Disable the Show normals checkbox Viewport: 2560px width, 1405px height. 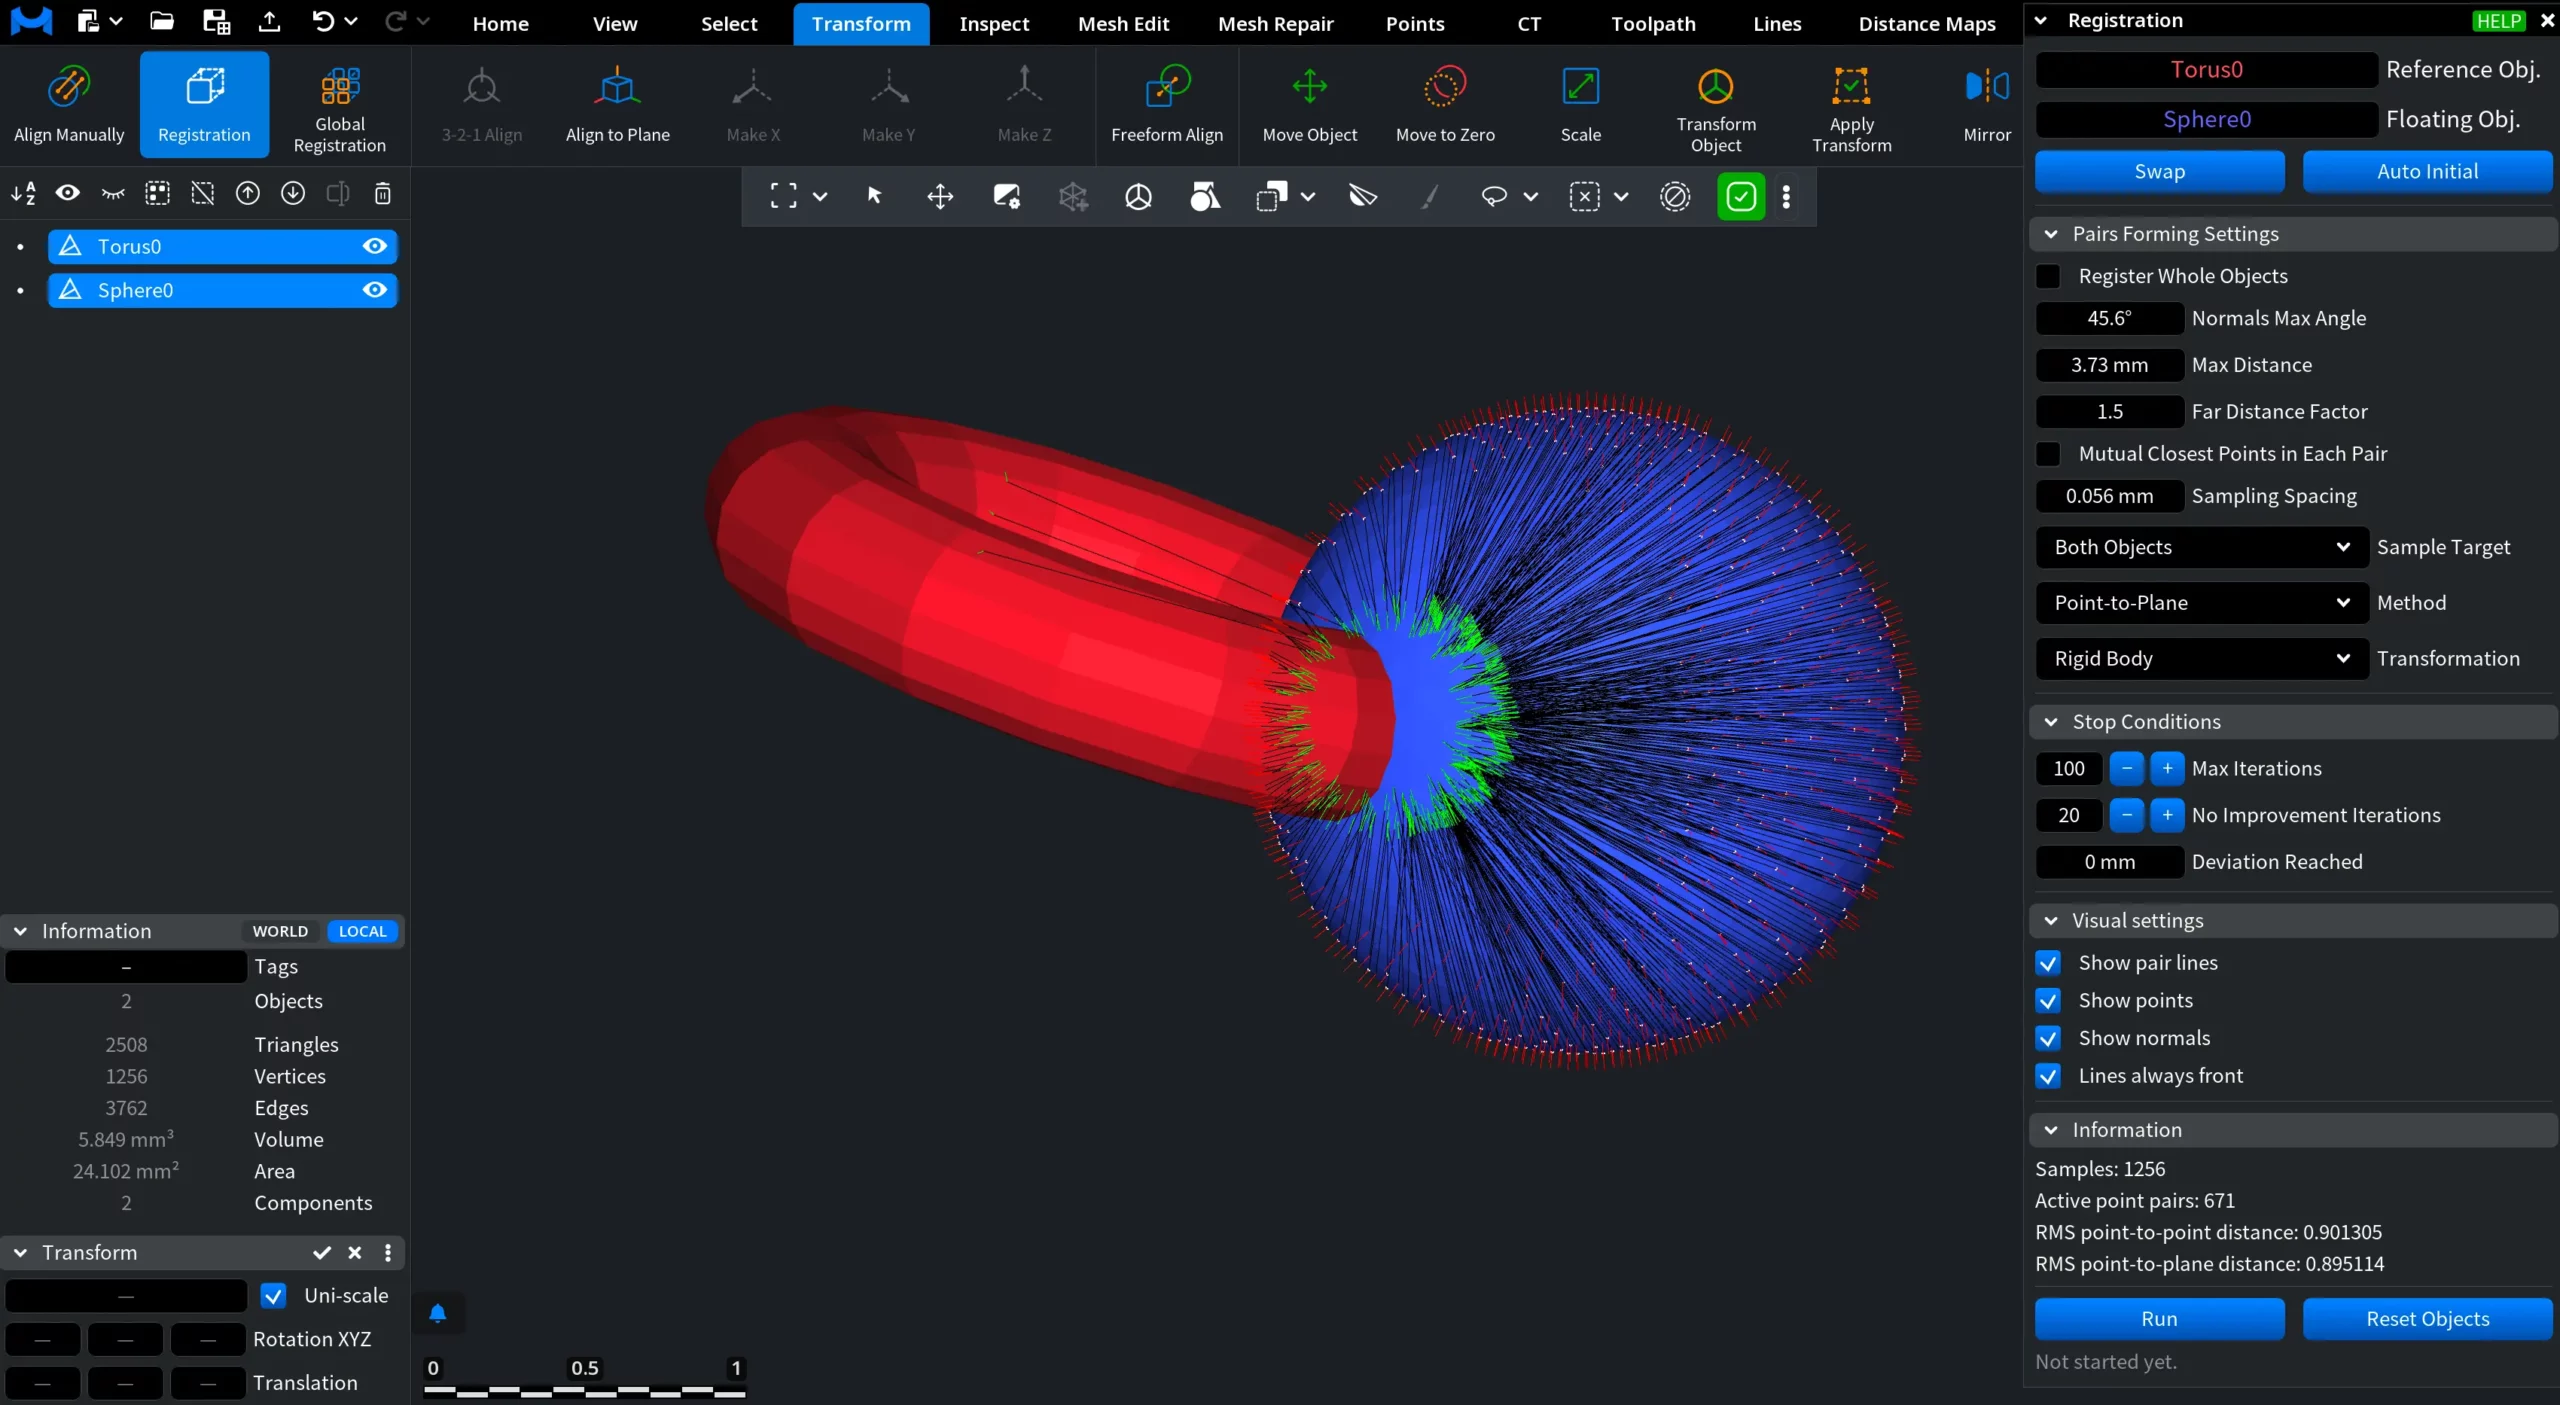click(x=2048, y=1038)
